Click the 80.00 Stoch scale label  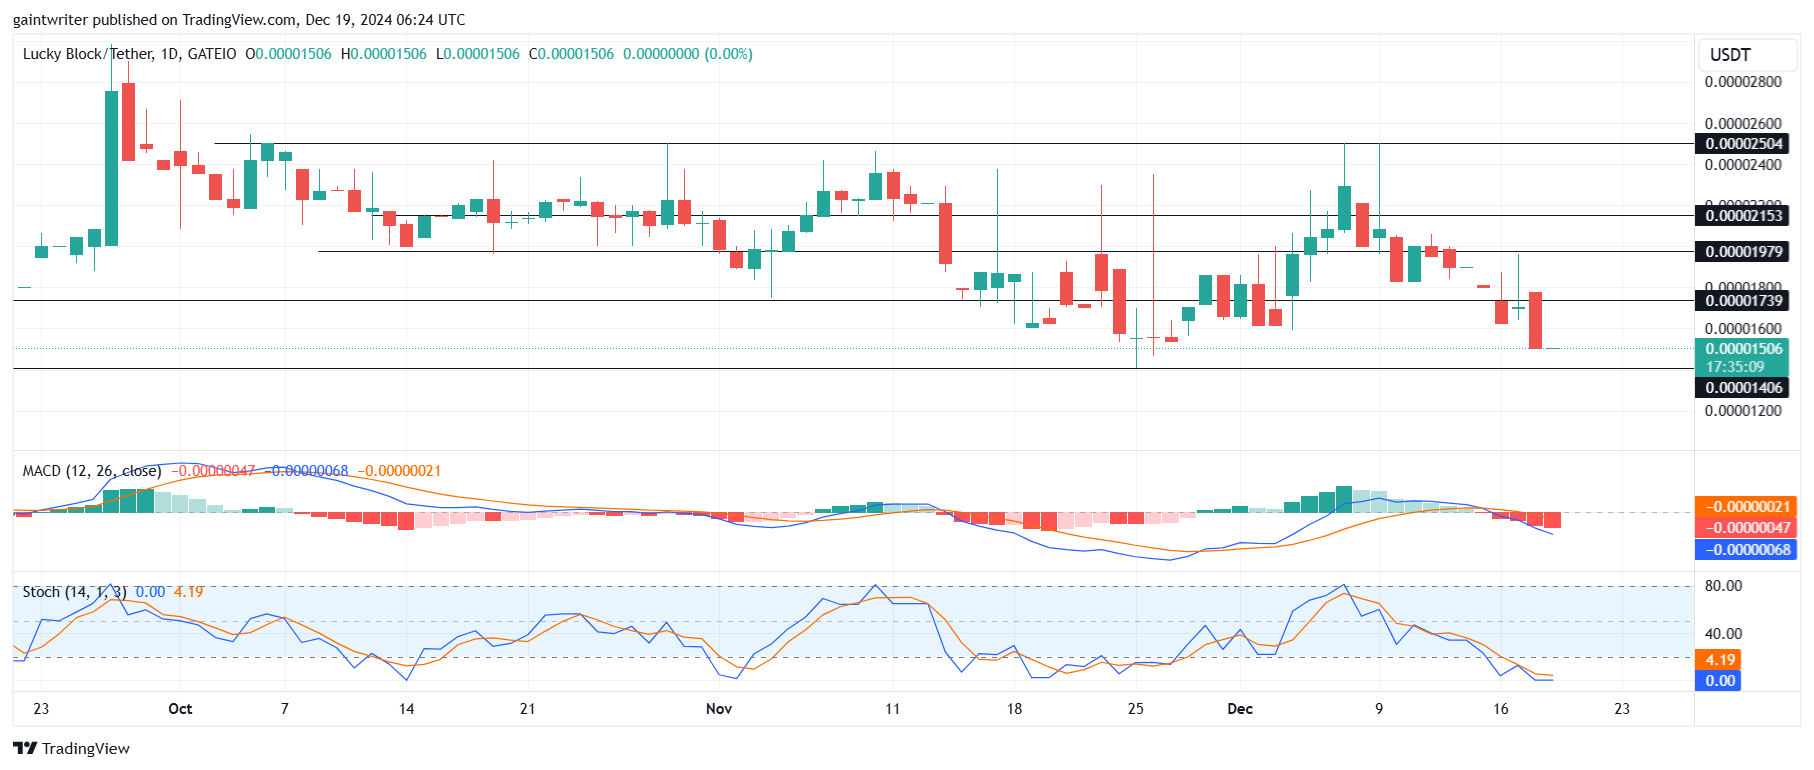pos(1723,586)
